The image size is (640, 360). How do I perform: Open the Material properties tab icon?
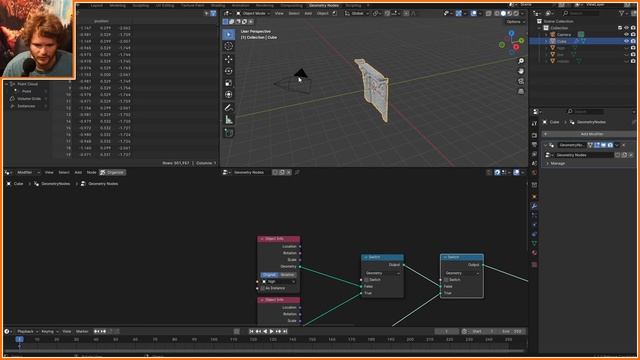pyautogui.click(x=534, y=253)
